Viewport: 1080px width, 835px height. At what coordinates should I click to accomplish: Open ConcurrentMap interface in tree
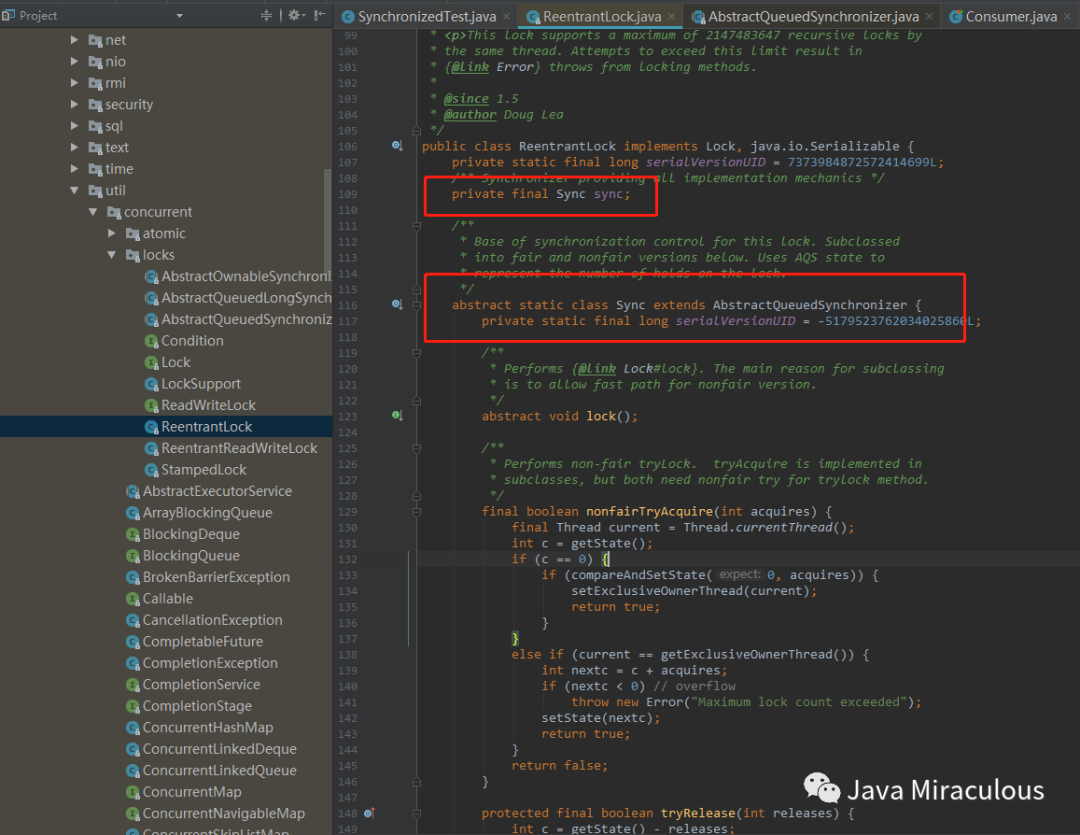point(183,791)
